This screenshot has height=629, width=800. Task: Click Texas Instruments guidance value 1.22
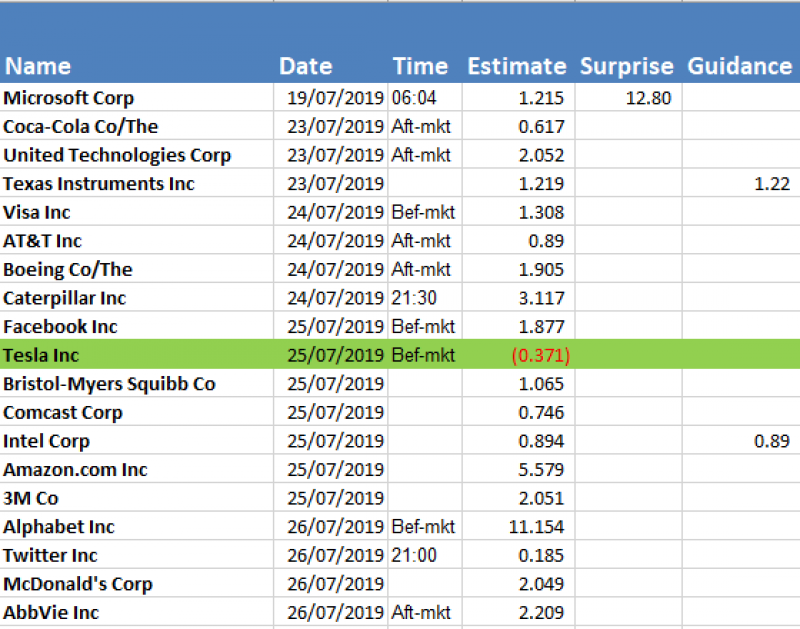[x=772, y=183]
